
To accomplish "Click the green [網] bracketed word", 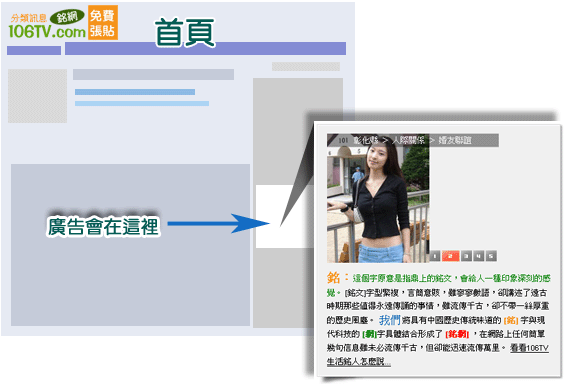I will (369, 334).
